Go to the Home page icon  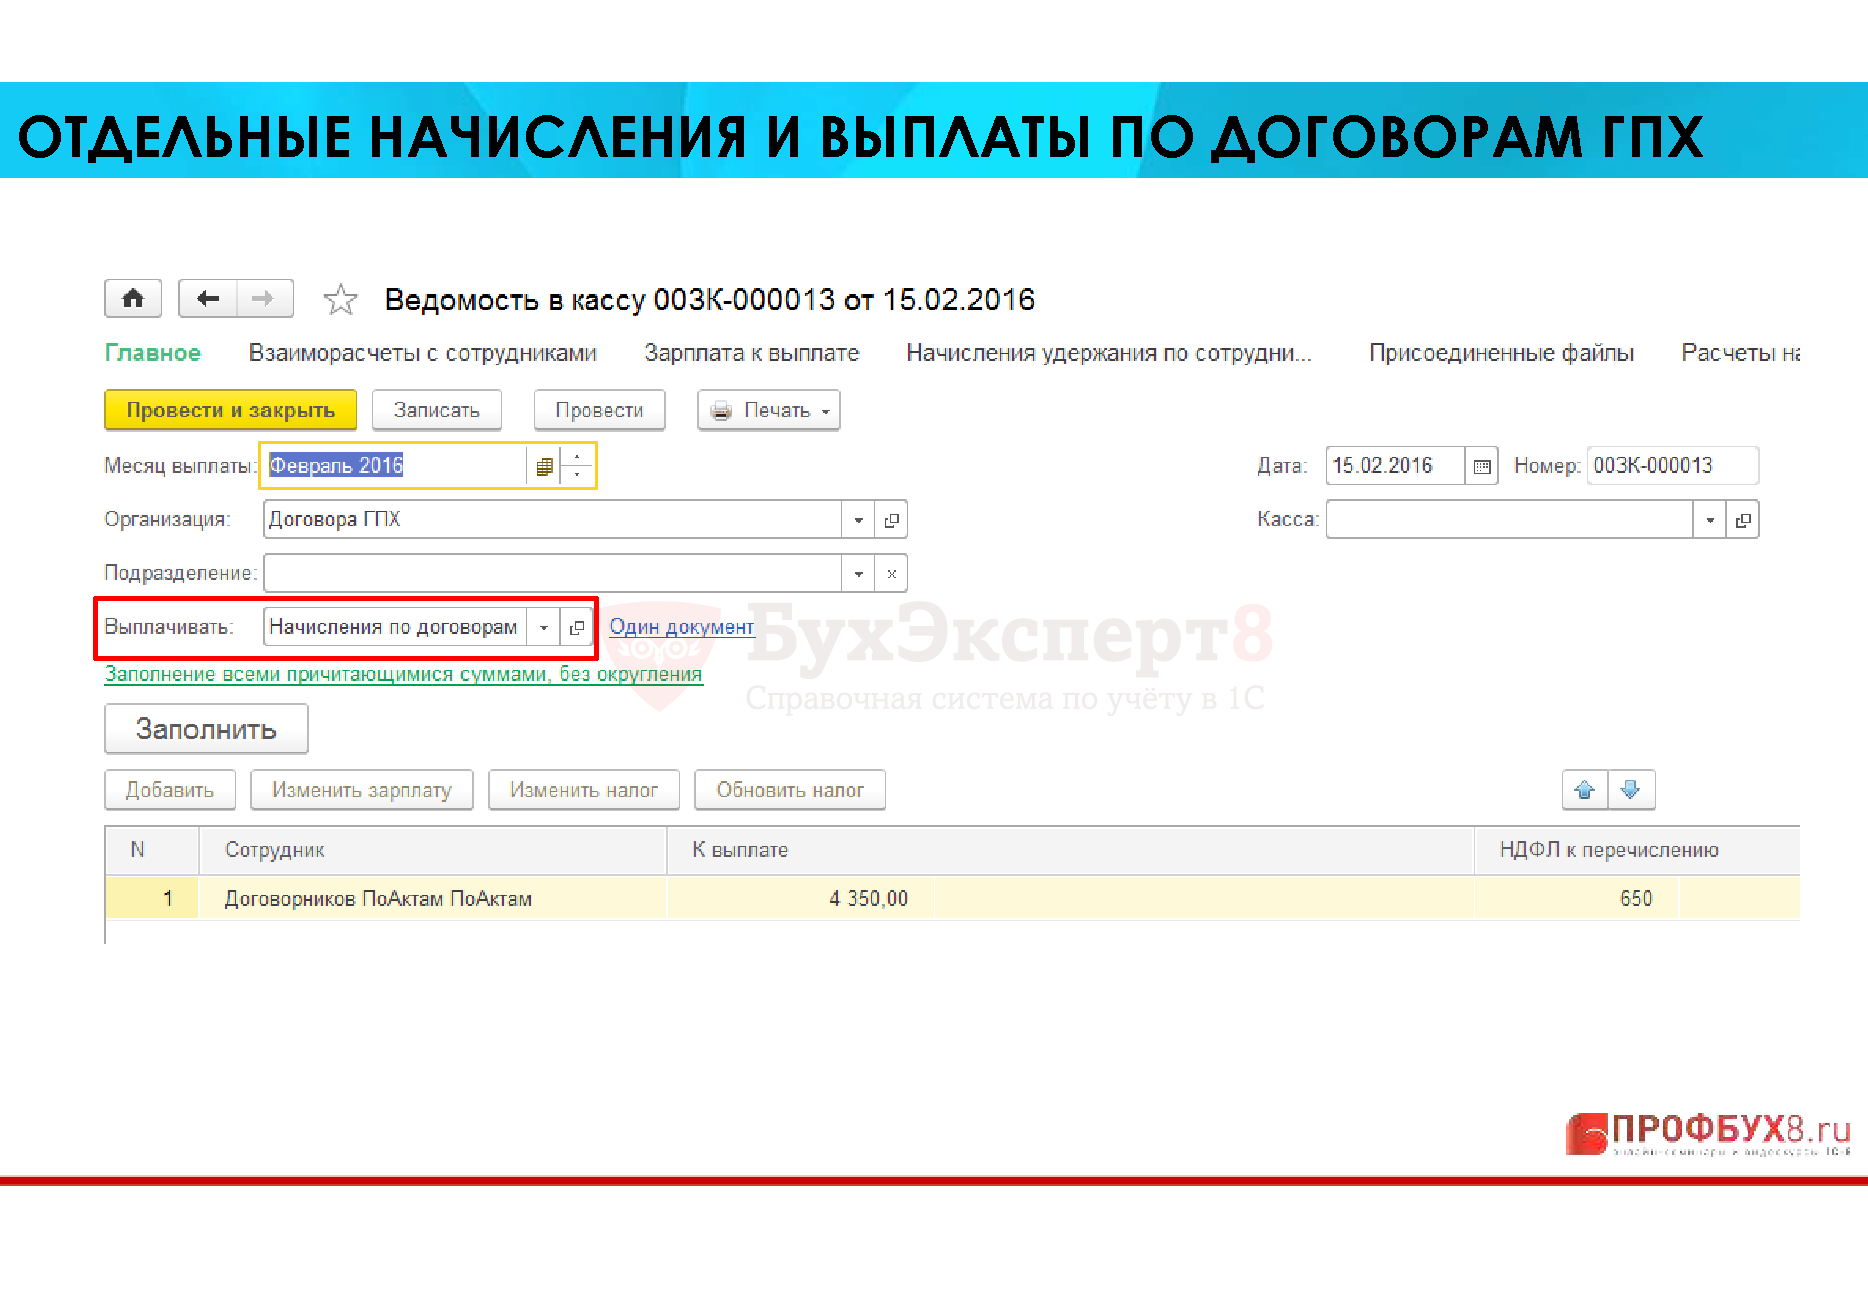pos(133,298)
